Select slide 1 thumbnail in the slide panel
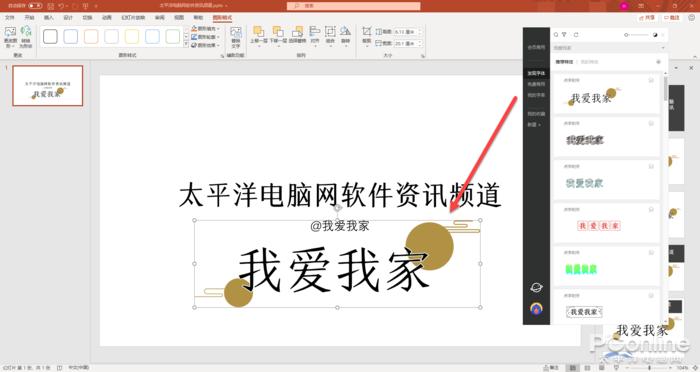Image resolution: width=700 pixels, height=372 pixels. pyautogui.click(x=48, y=86)
